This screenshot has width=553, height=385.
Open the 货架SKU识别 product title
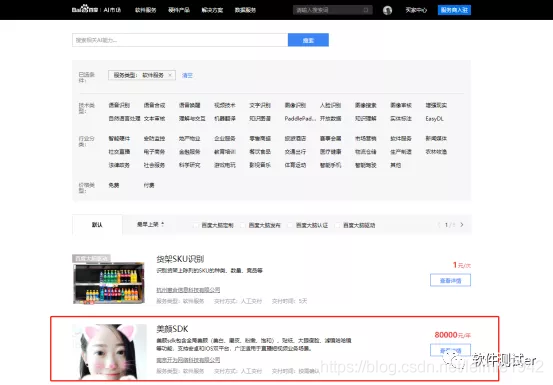click(x=180, y=259)
